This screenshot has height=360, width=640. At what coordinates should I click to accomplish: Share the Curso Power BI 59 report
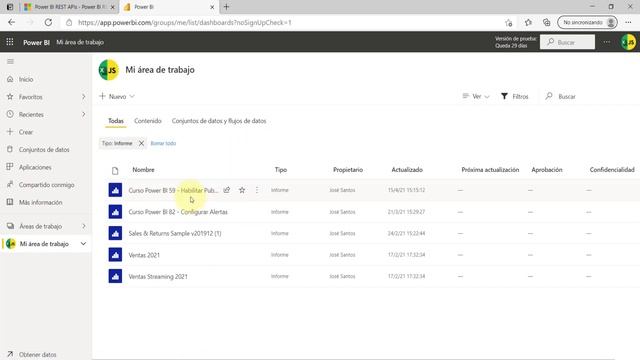227,190
